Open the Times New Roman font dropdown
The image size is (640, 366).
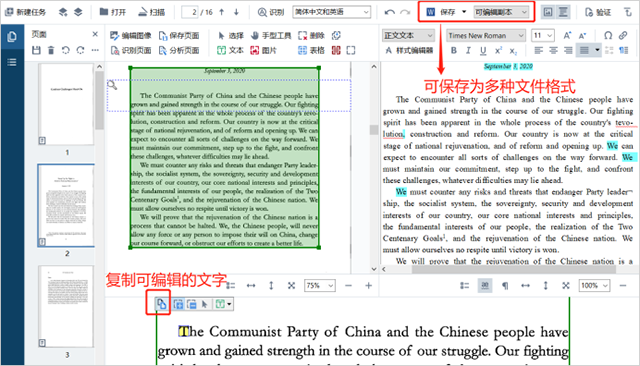pos(485,35)
